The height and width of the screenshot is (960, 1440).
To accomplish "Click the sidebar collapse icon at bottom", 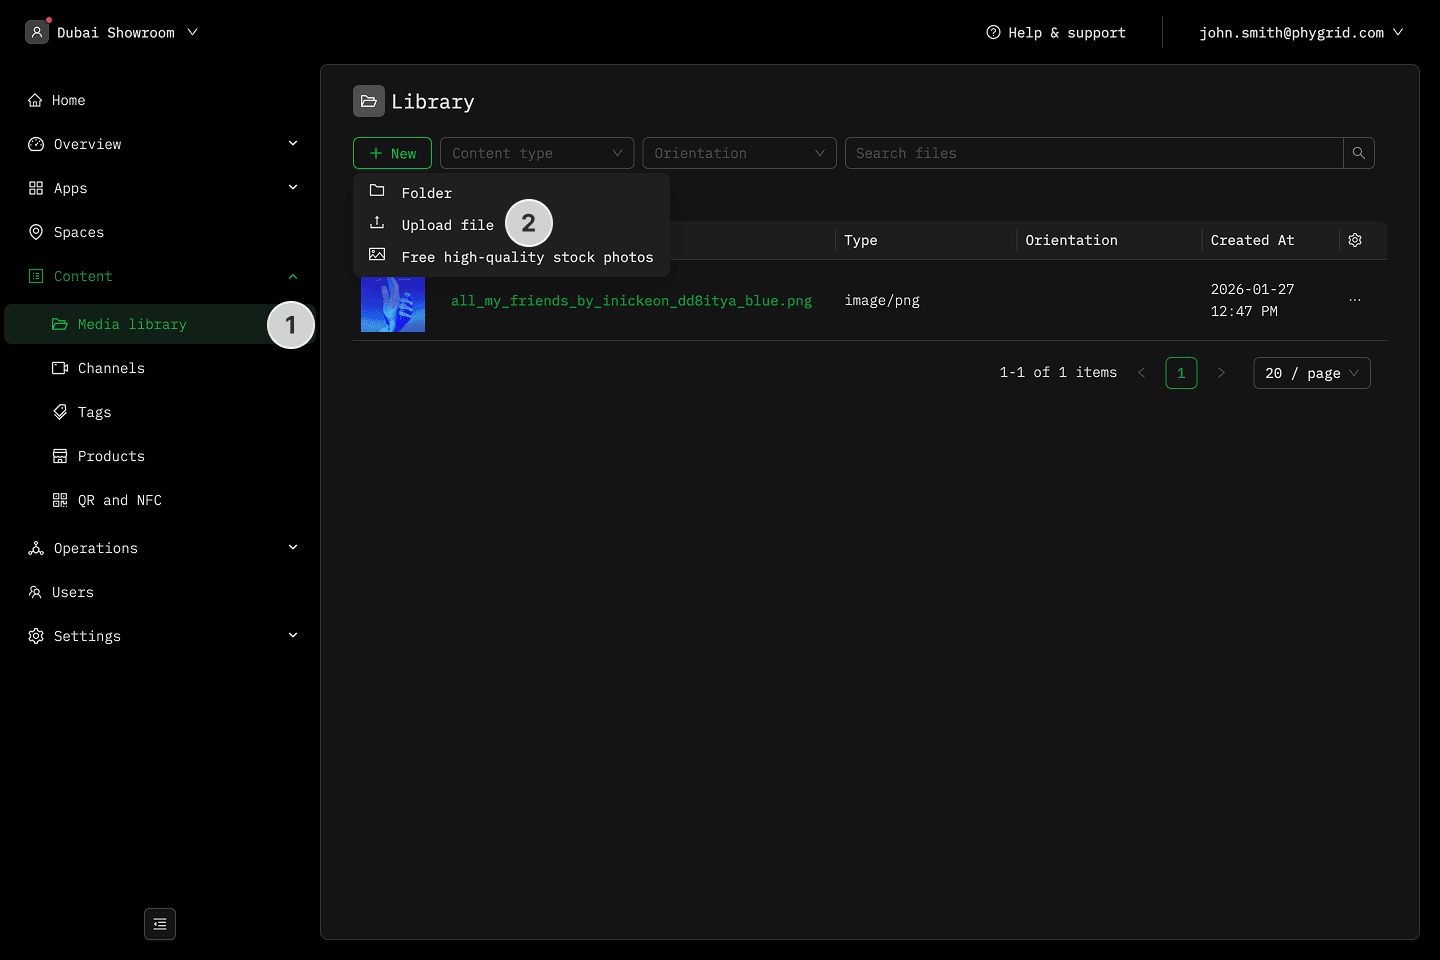I will [160, 924].
